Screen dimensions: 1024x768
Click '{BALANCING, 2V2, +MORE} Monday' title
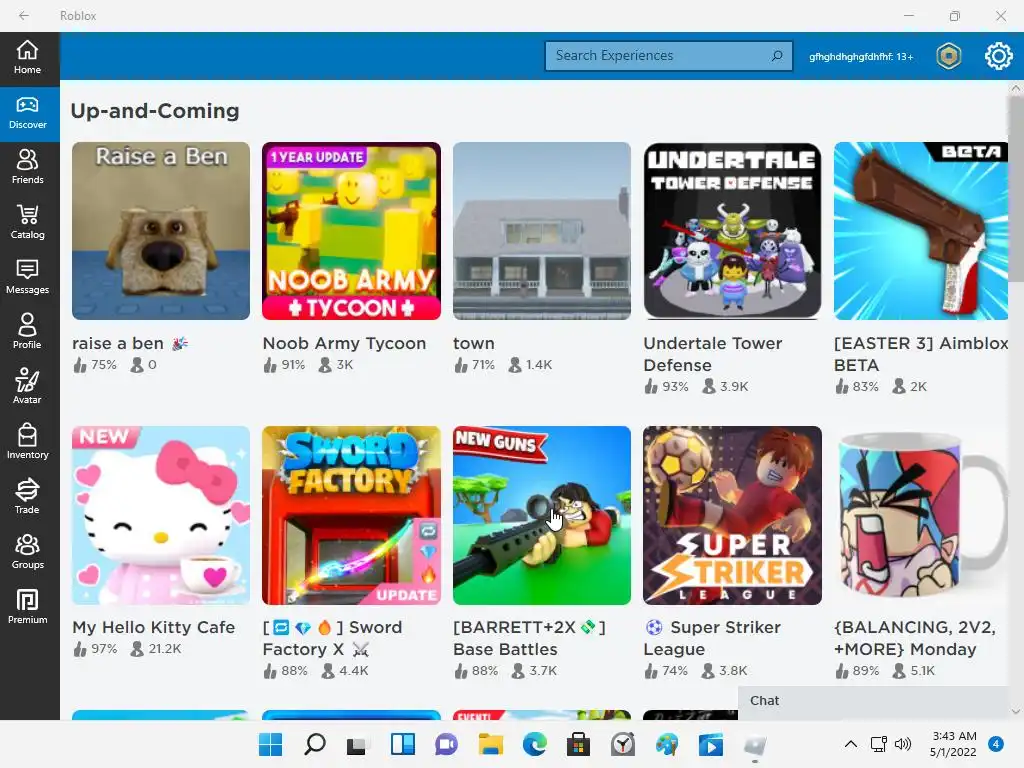[915, 638]
